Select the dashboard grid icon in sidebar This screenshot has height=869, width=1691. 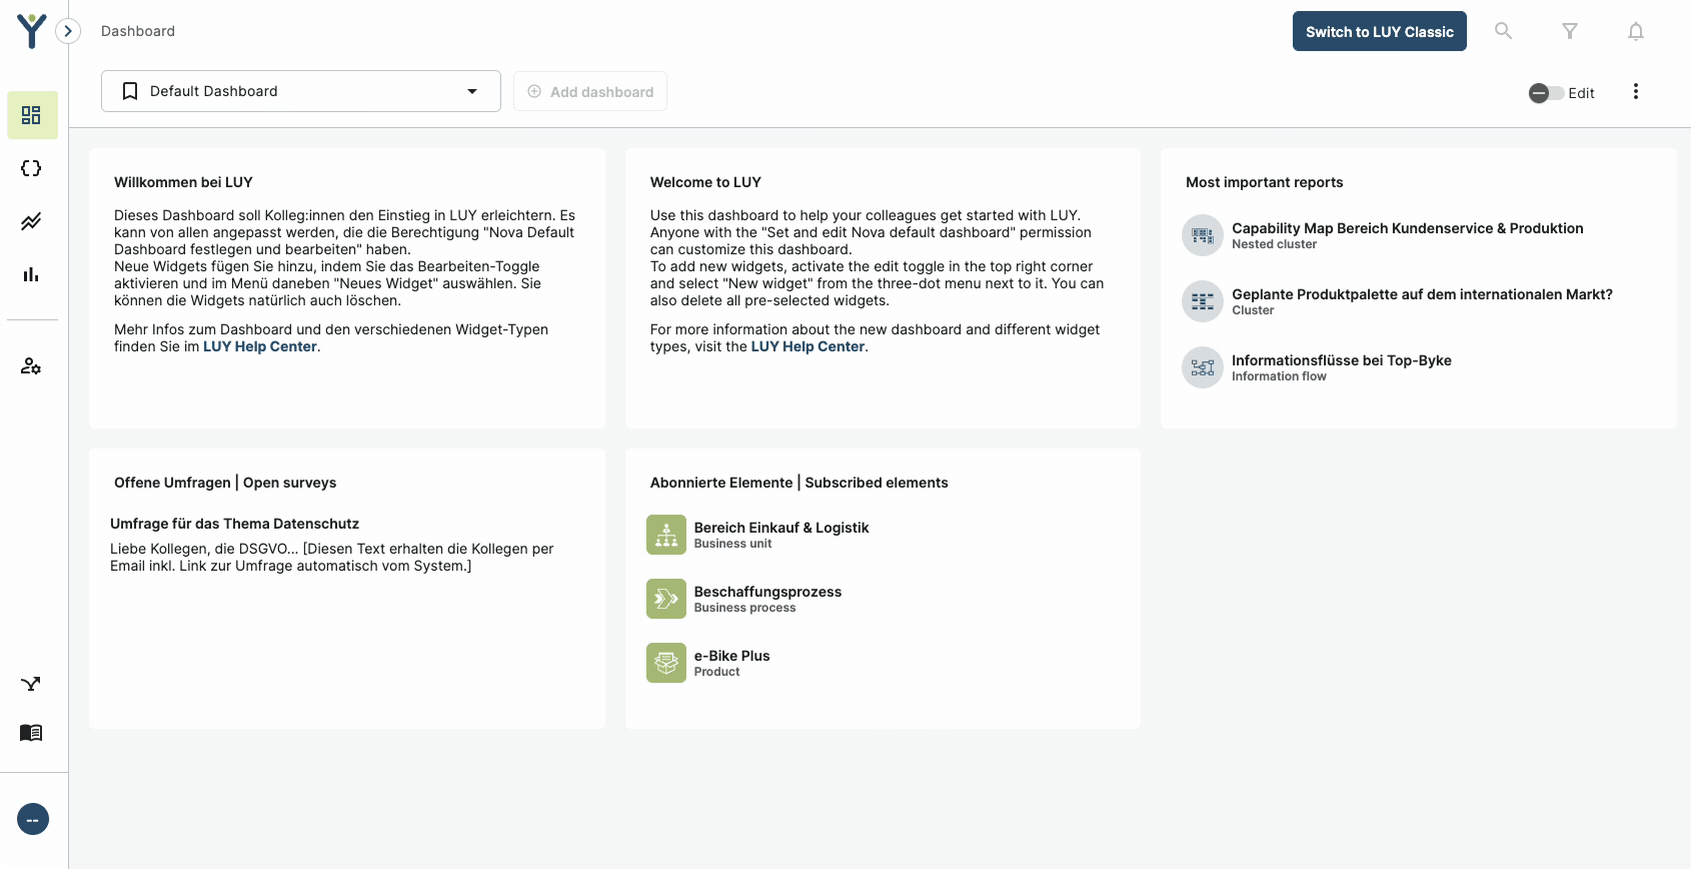tap(31, 115)
